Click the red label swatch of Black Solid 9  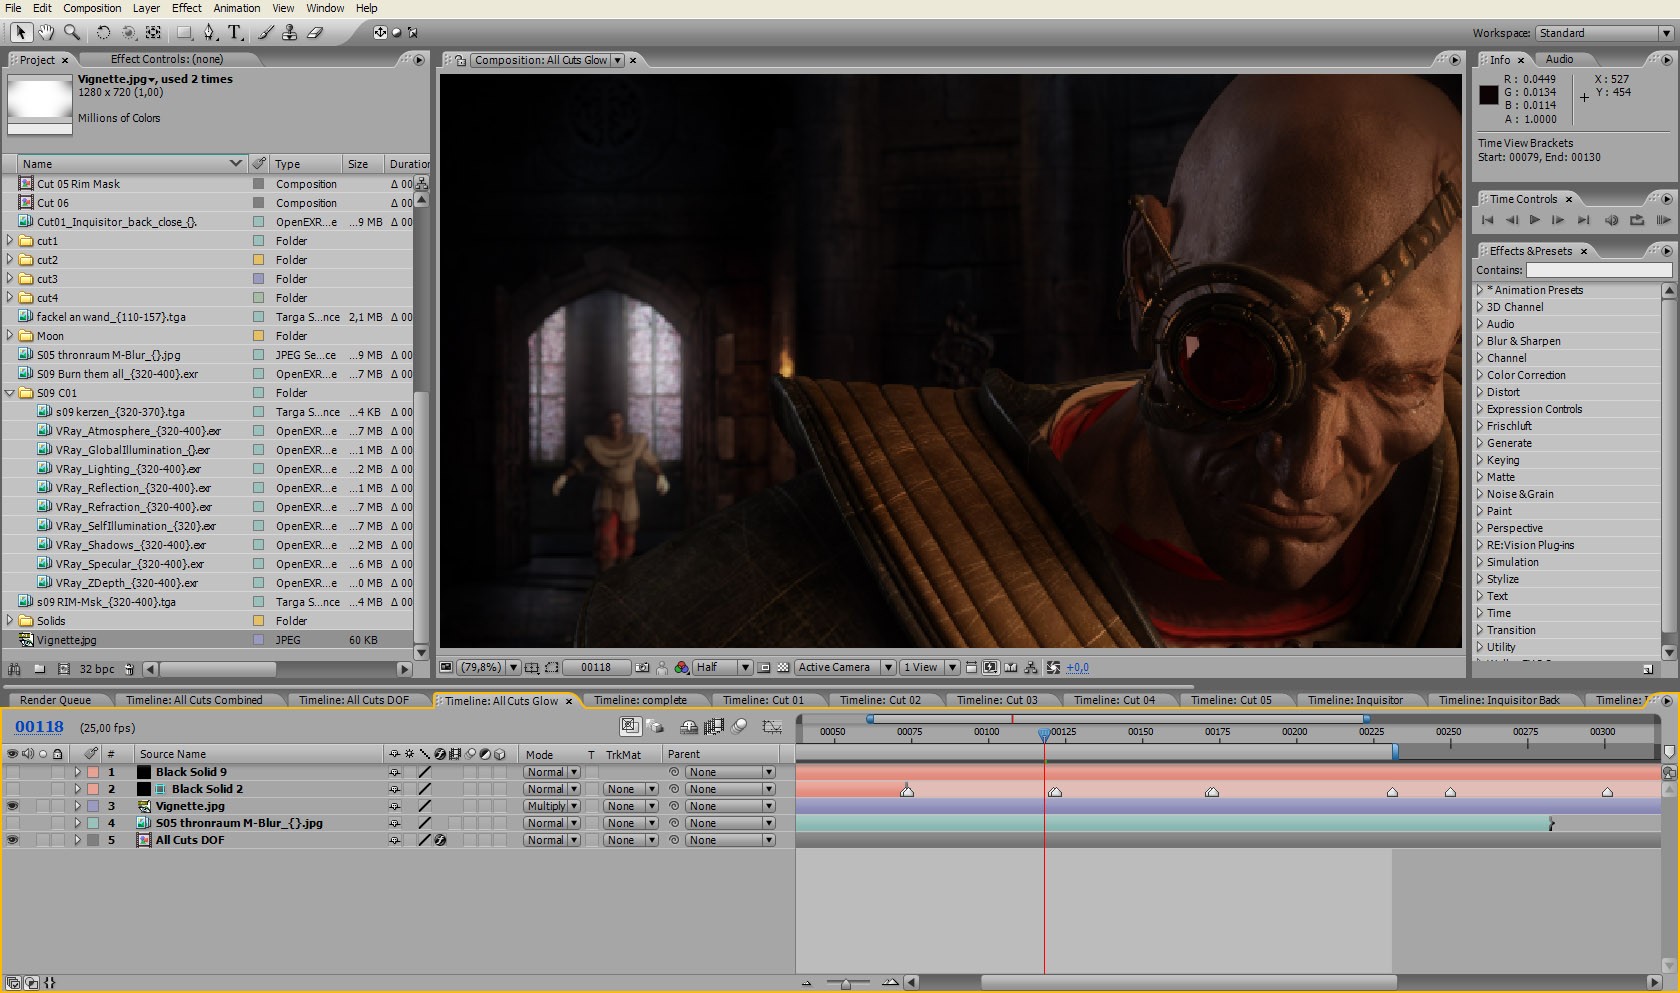point(93,772)
